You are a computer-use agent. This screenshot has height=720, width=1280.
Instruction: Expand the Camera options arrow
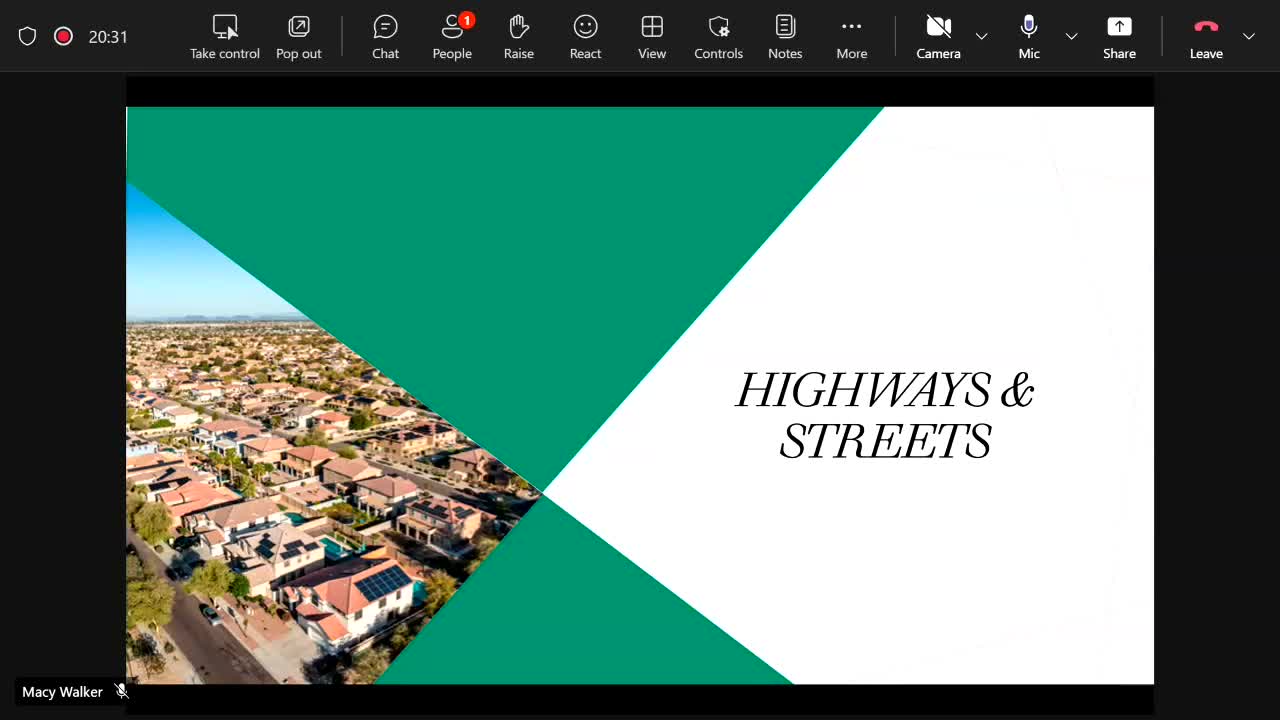pyautogui.click(x=981, y=37)
